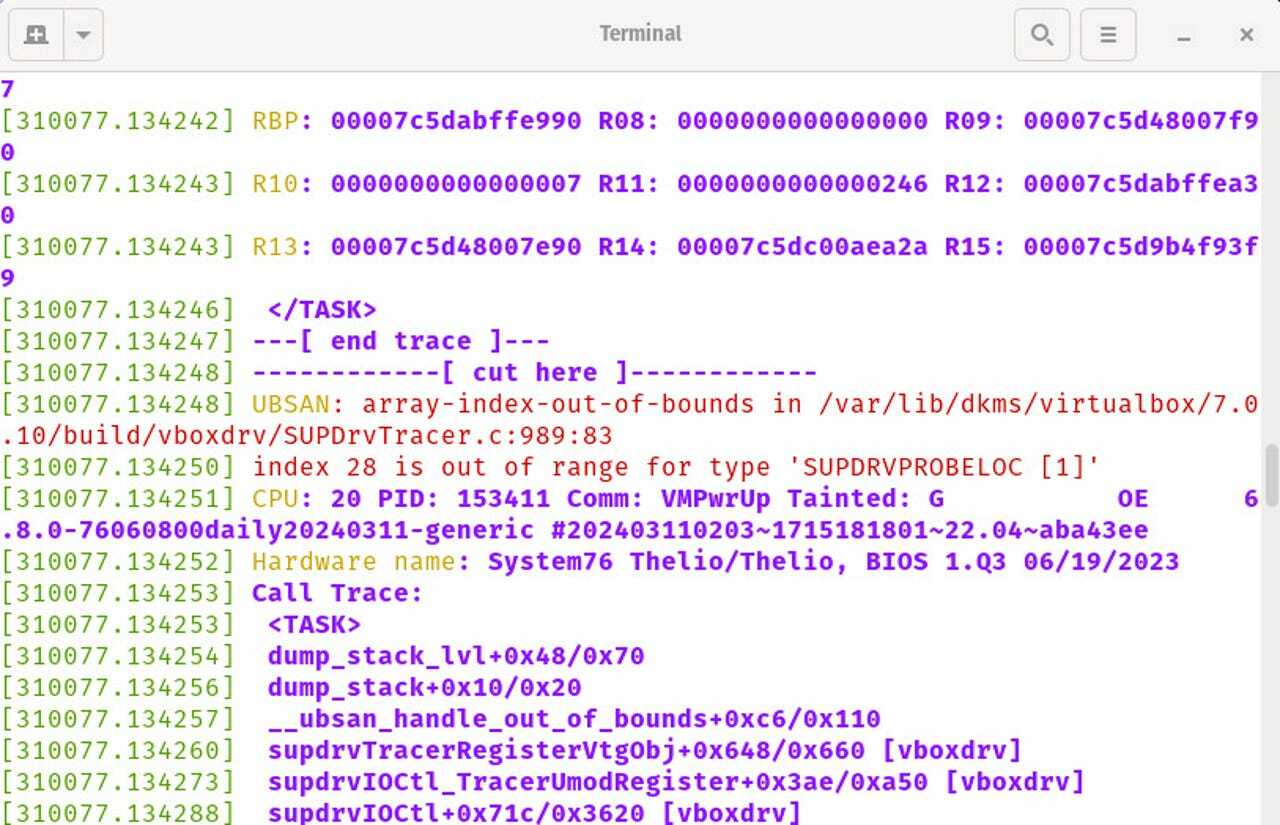Click the supdrvTracerRegisterVtgObj trace entry
Screen dimensions: 1280x825
coord(644,750)
